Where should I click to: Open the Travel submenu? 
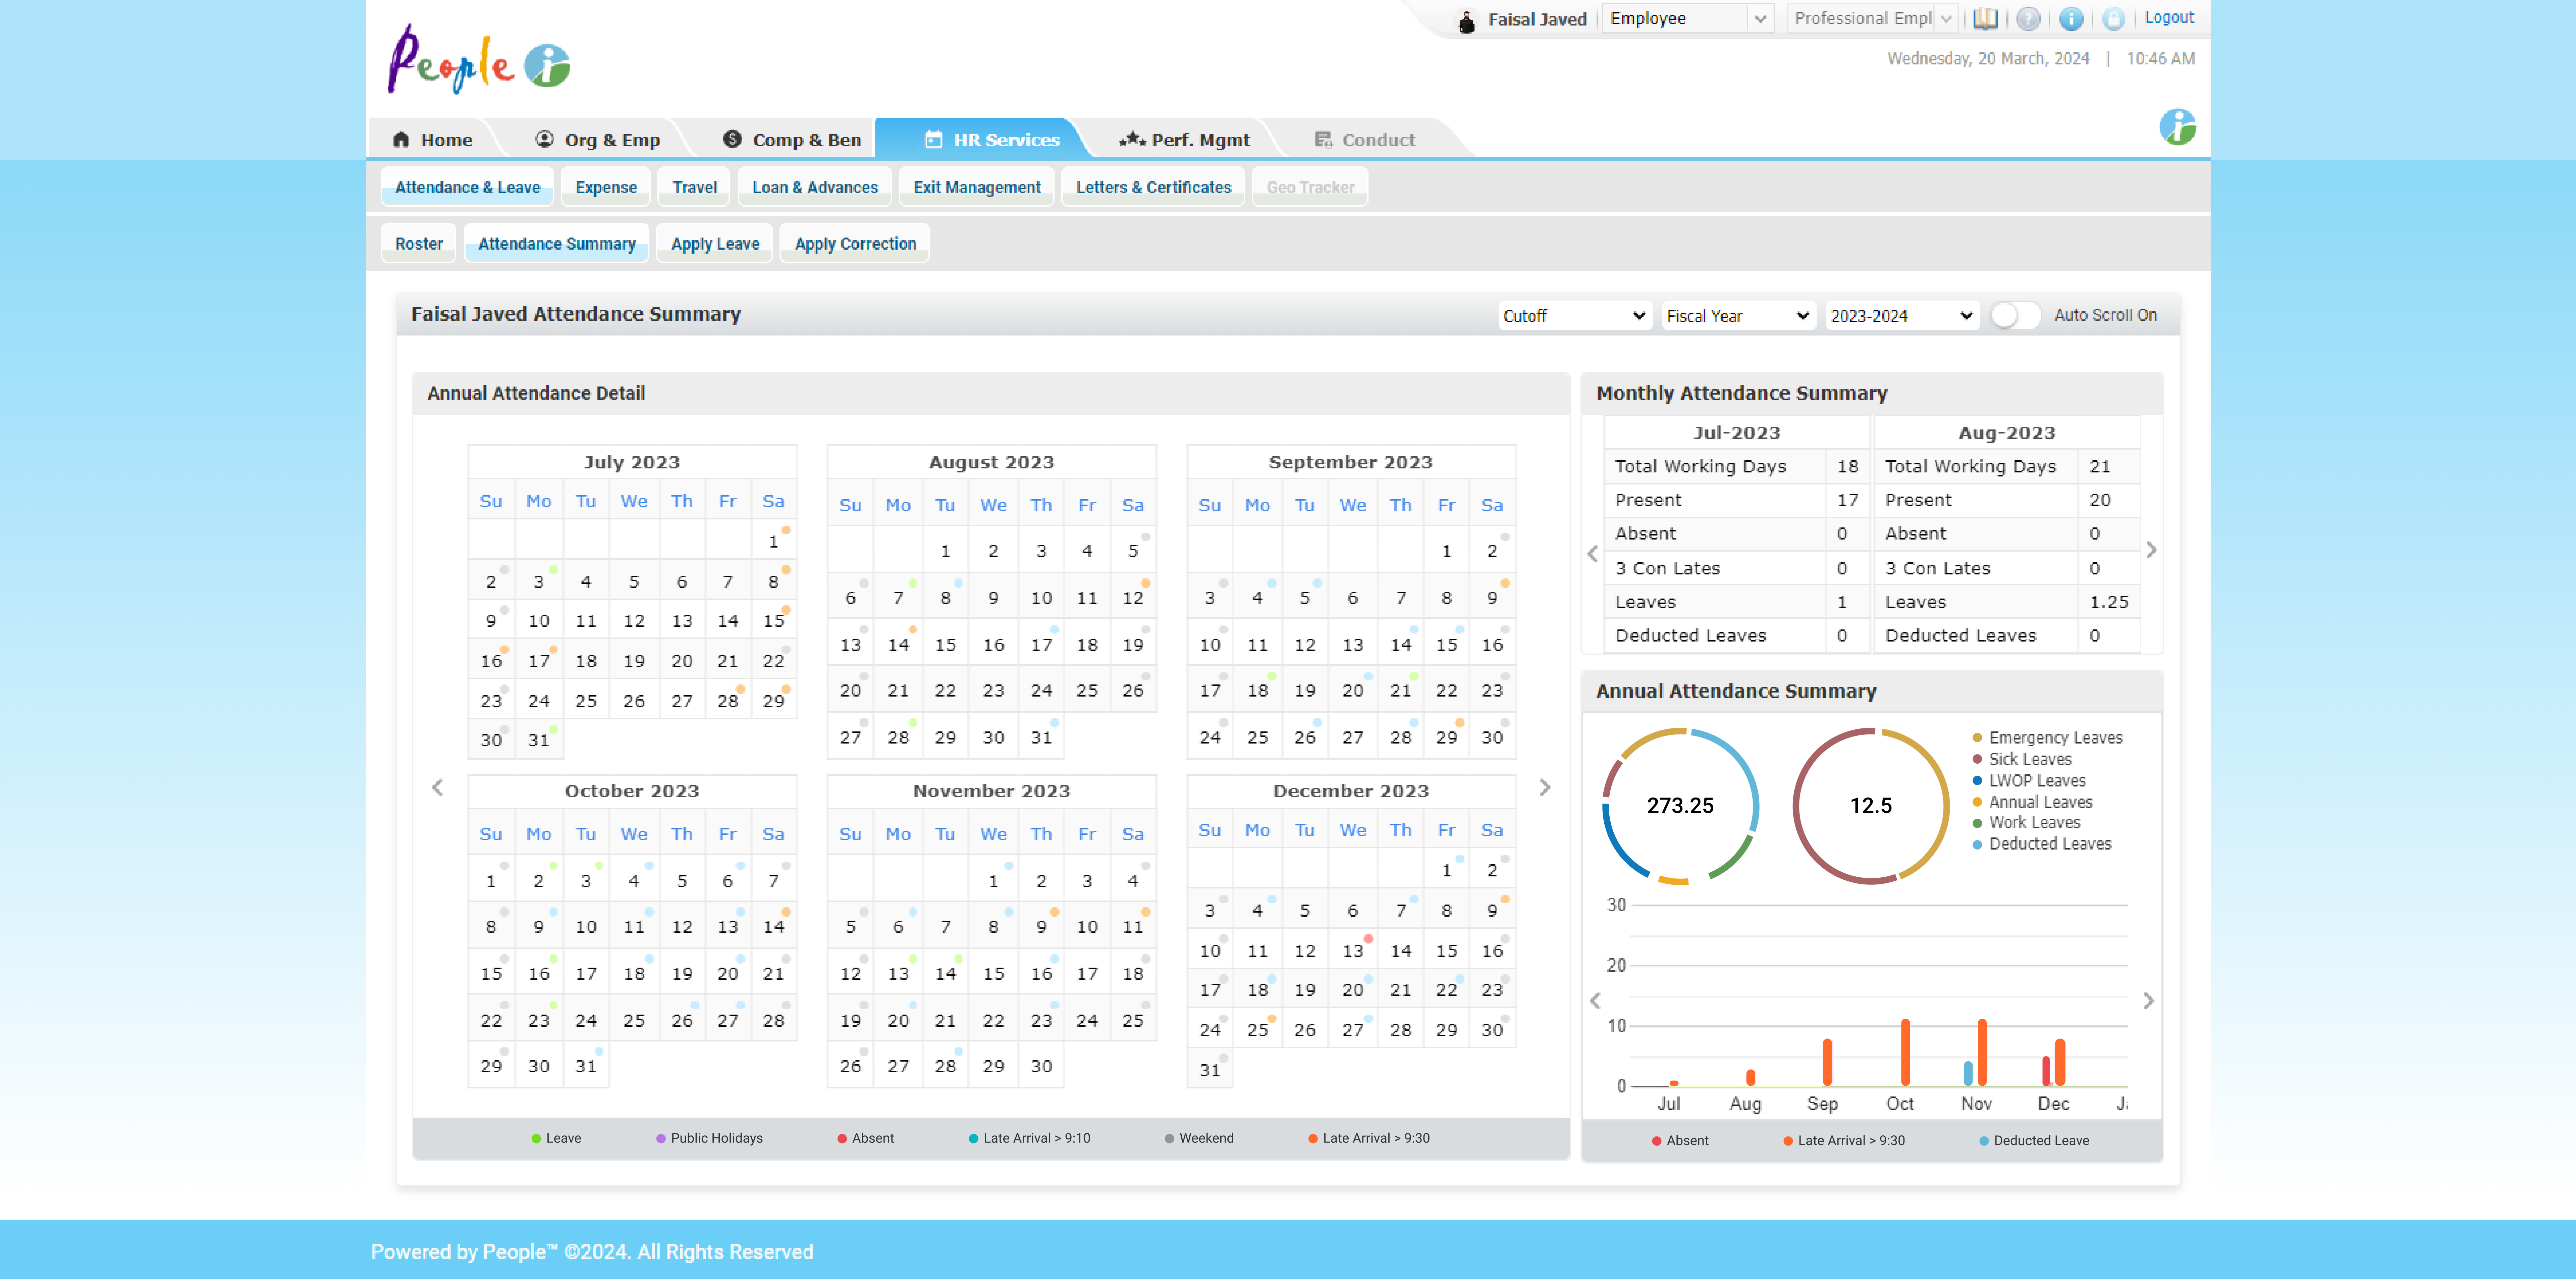694,187
